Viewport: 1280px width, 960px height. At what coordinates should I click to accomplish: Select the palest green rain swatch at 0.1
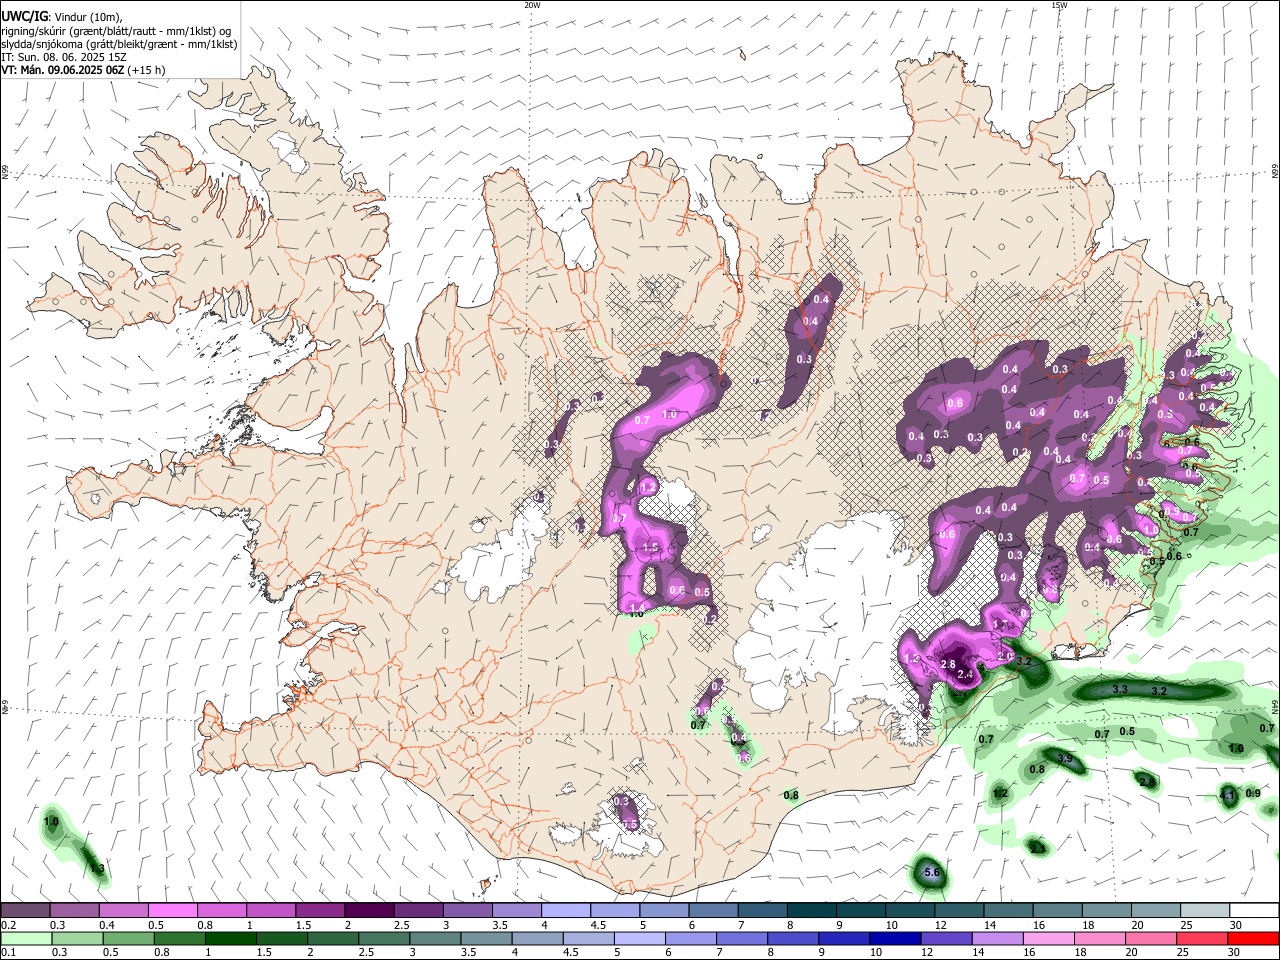[x=25, y=938]
